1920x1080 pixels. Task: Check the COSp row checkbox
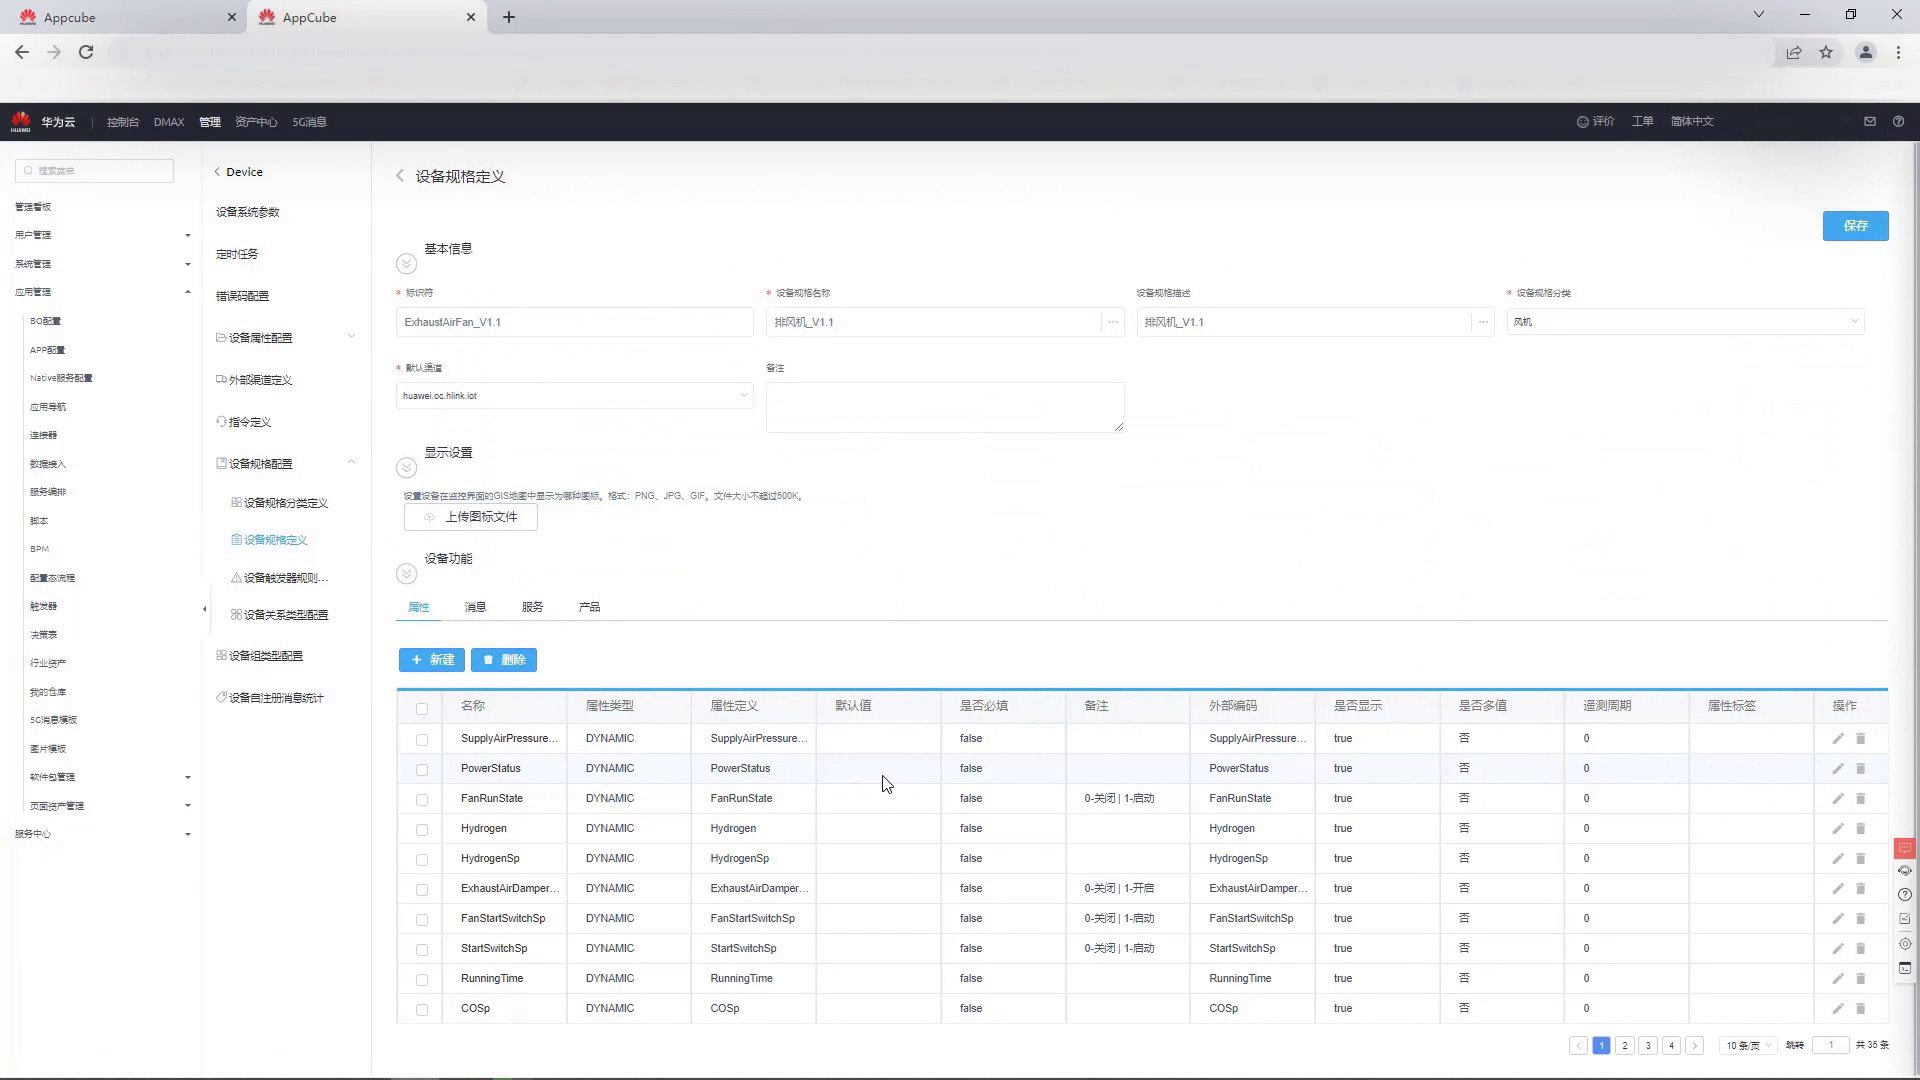click(x=422, y=1010)
